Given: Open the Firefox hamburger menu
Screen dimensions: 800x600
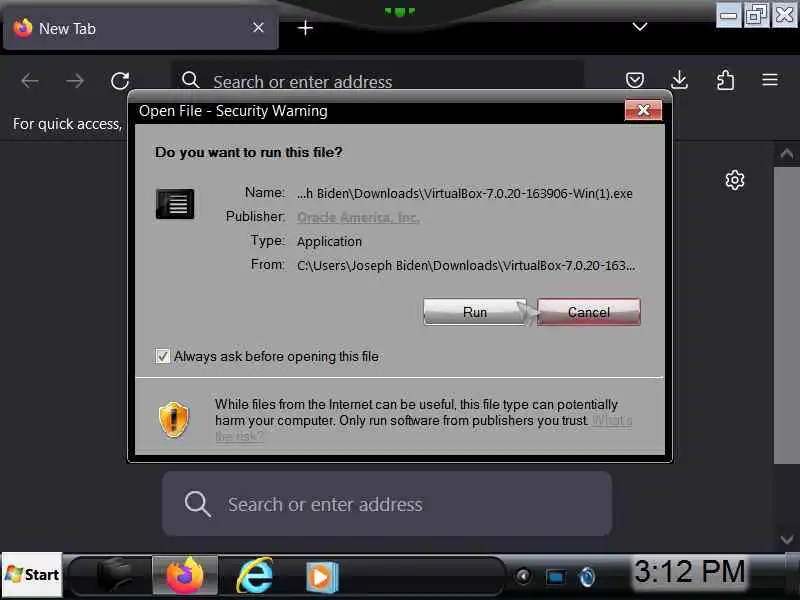Looking at the screenshot, I should [770, 80].
